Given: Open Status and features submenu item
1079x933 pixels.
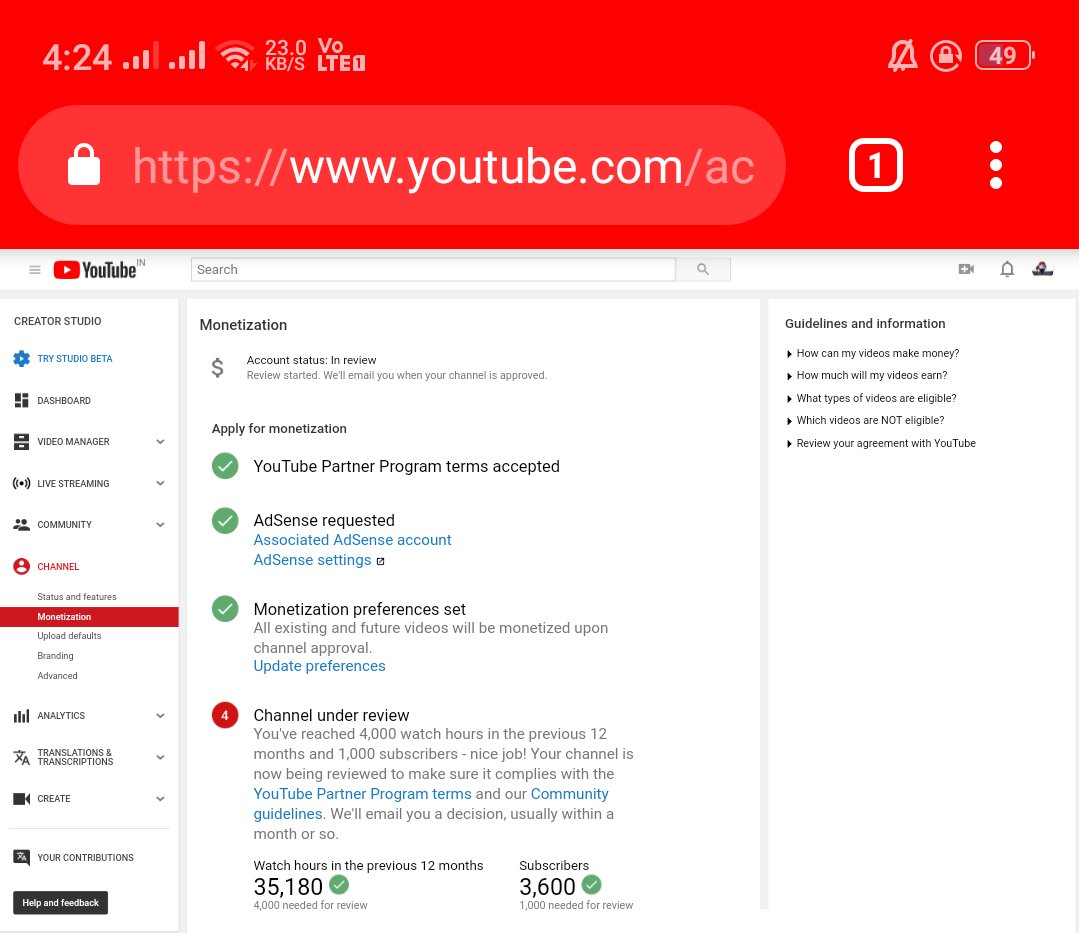Looking at the screenshot, I should (x=76, y=597).
